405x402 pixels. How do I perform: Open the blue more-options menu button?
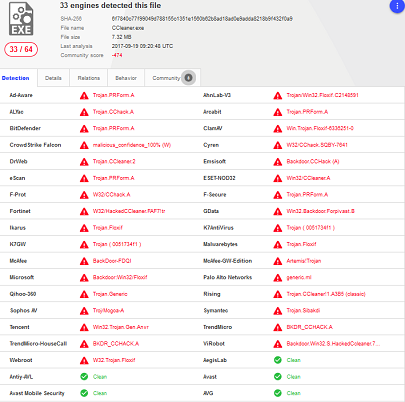[397, 6]
